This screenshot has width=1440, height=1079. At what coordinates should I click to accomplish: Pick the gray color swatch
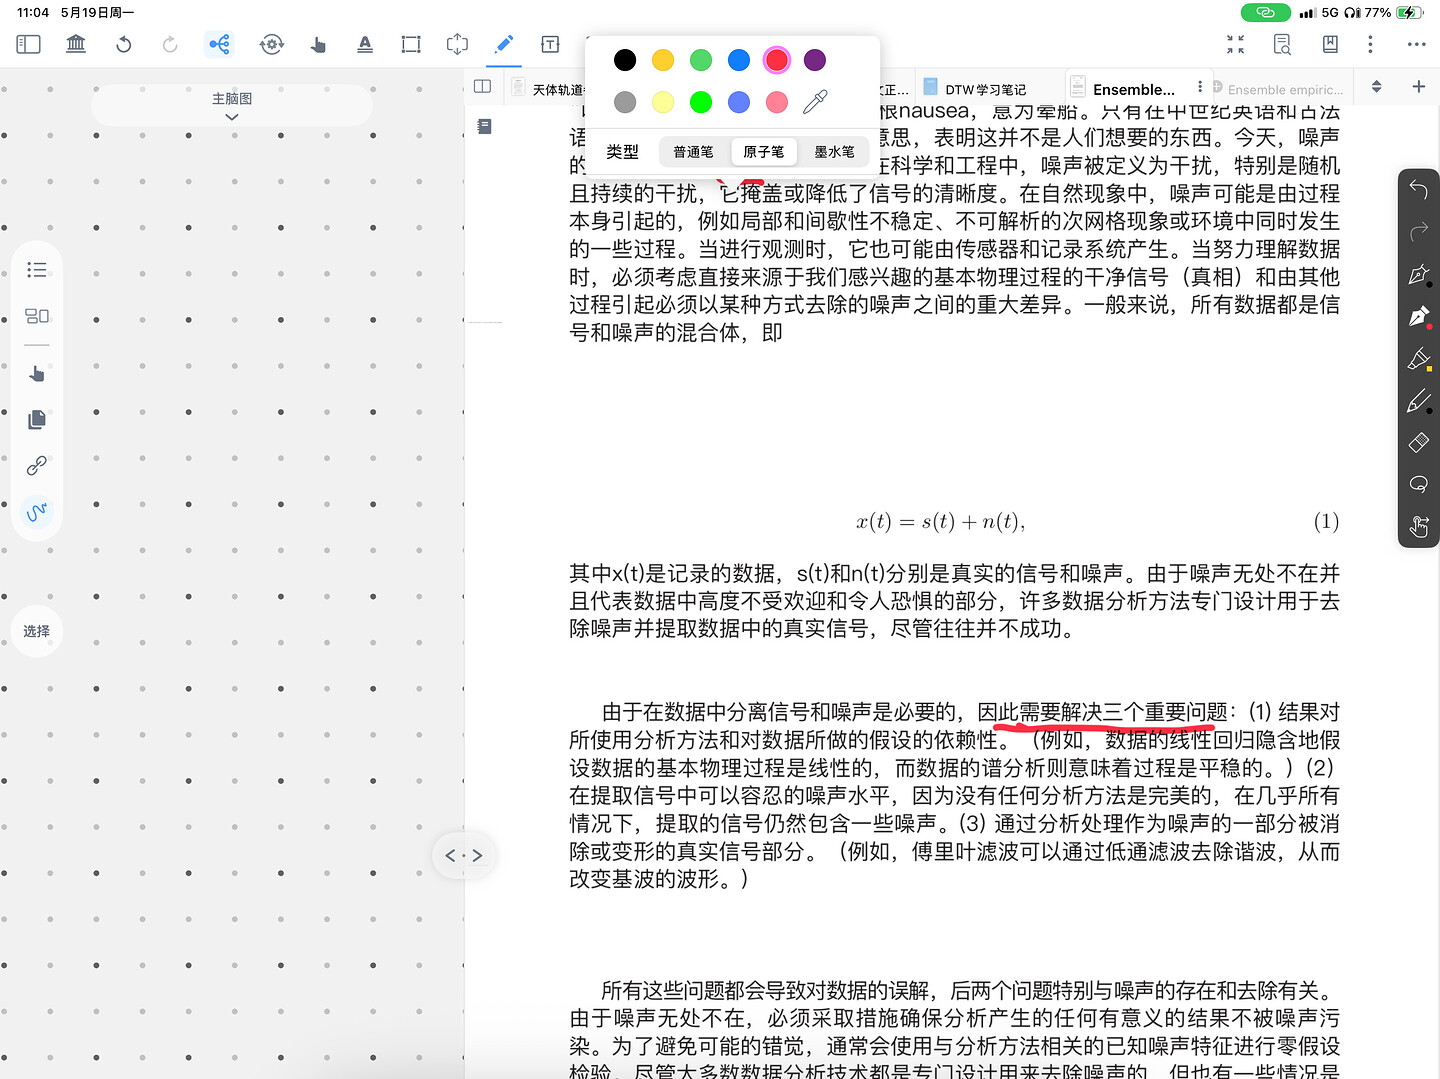pyautogui.click(x=625, y=102)
